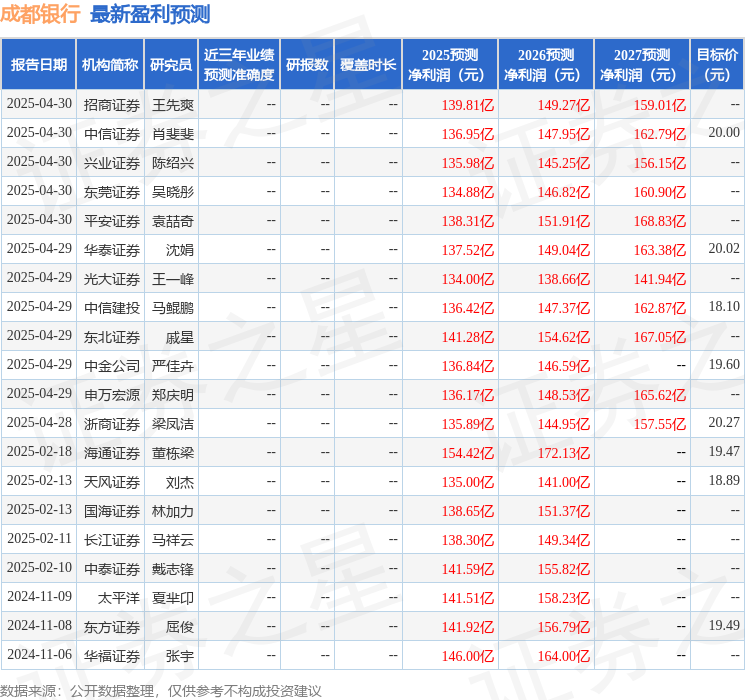This screenshot has width=745, height=700.
Task: Click the 141.94亿 profit value
Action: point(659,278)
